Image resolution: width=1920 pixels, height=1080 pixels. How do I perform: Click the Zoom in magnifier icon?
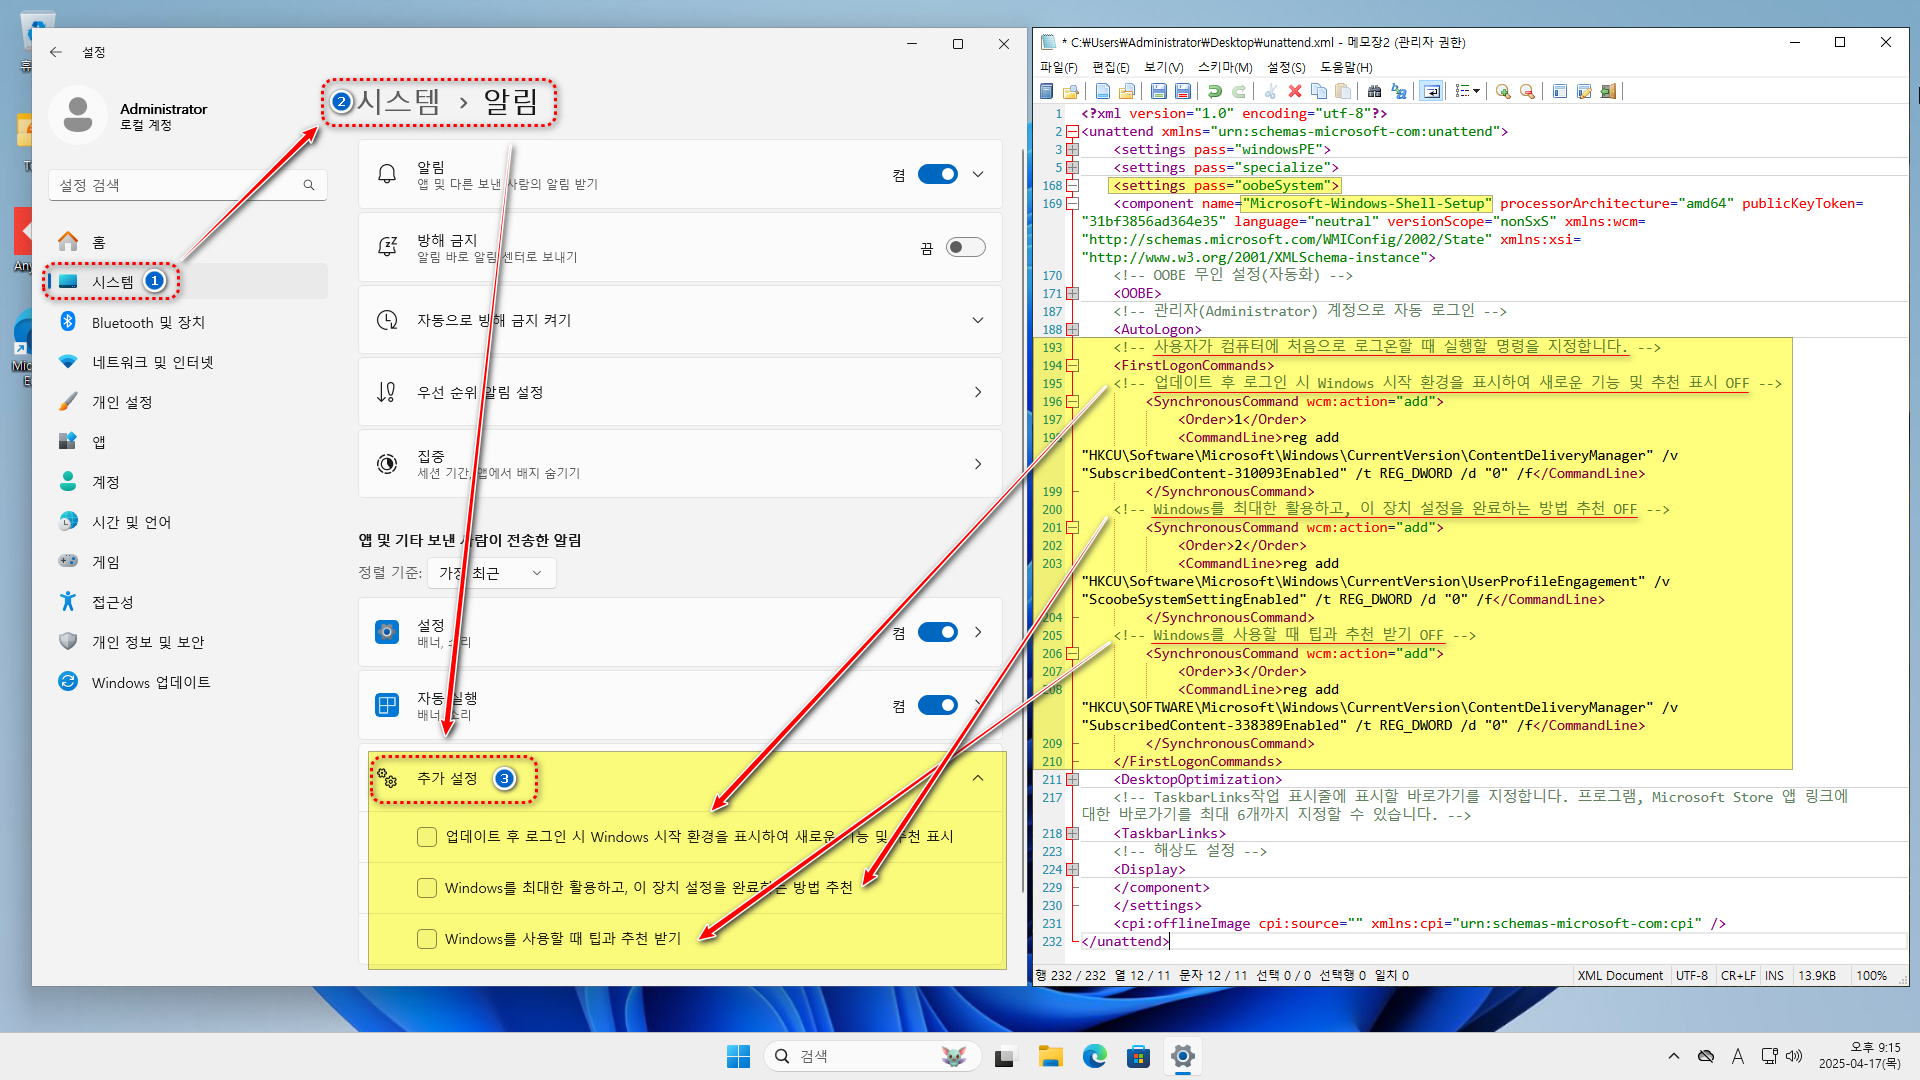coord(1502,91)
